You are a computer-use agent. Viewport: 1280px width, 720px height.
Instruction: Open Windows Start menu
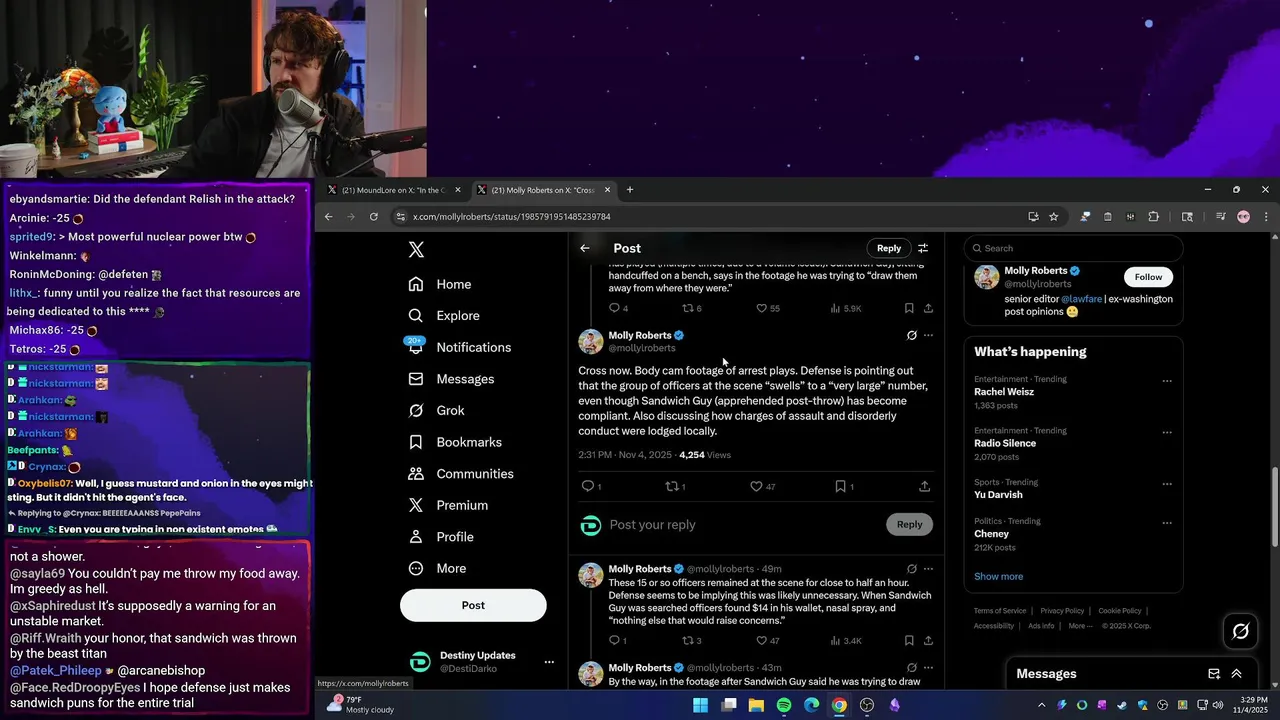[x=701, y=705]
